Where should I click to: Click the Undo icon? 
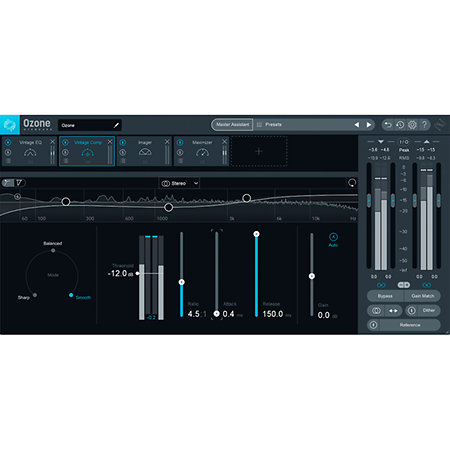tap(388, 125)
